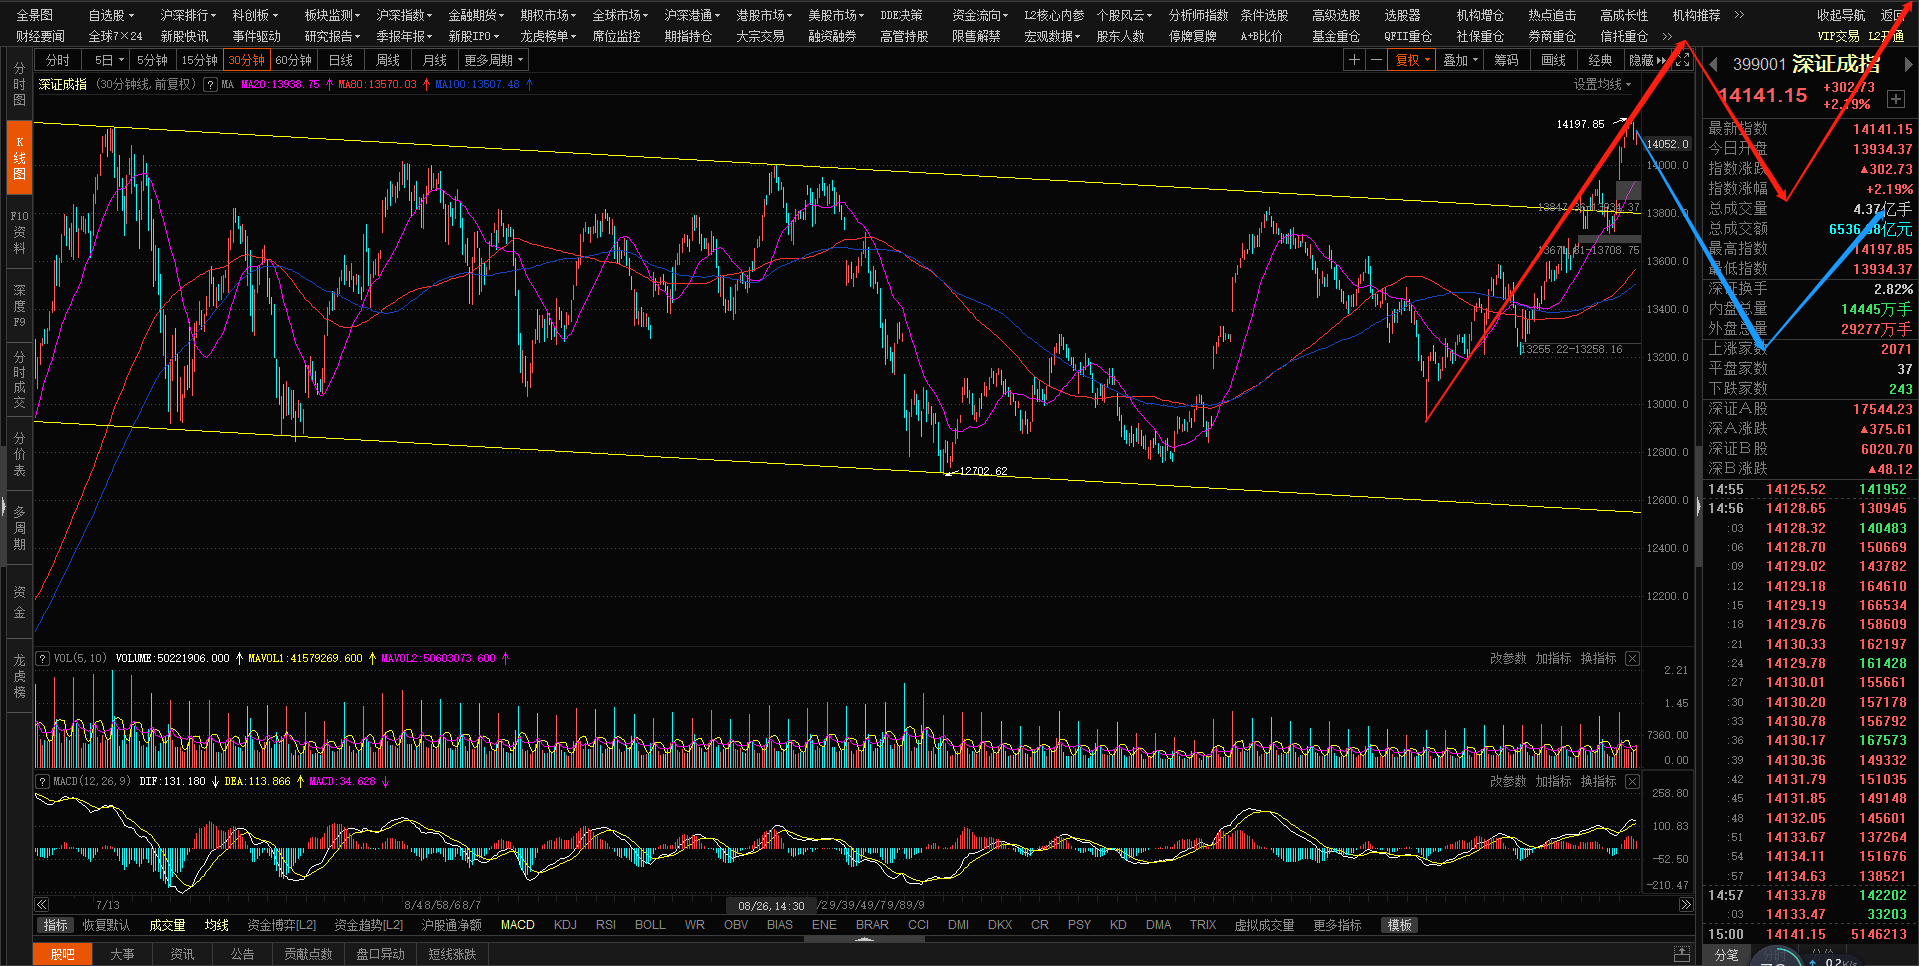Switch chart to 周线 period
Image resolution: width=1919 pixels, height=966 pixels.
coord(388,60)
